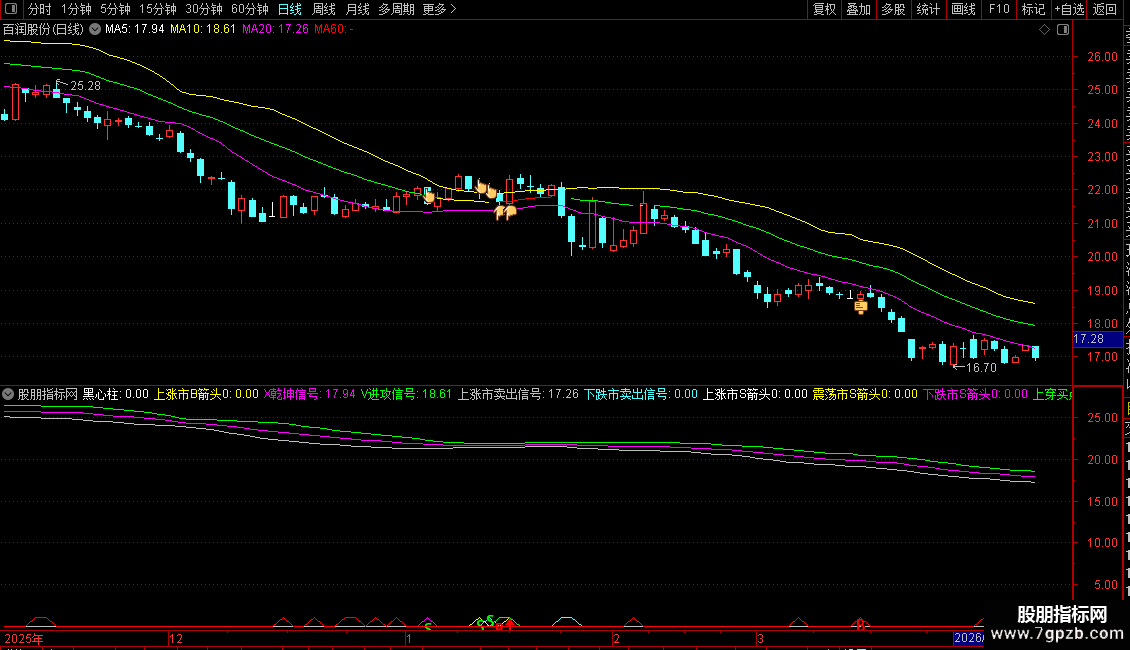Click the MA60 label
The image size is (1130, 650).
pyautogui.click(x=334, y=30)
